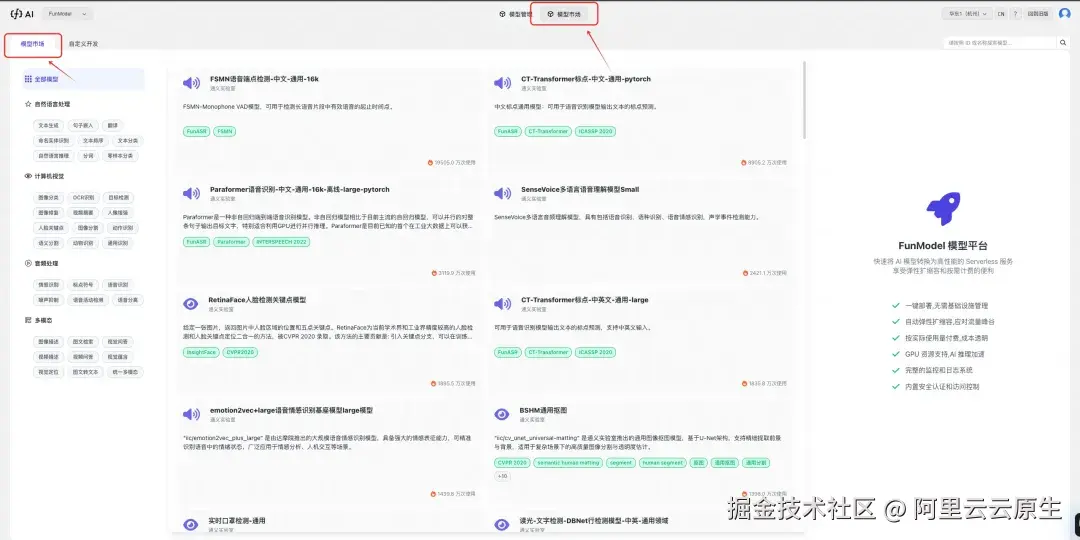
Task: Filter by 文本生成 tag
Action: click(48, 125)
